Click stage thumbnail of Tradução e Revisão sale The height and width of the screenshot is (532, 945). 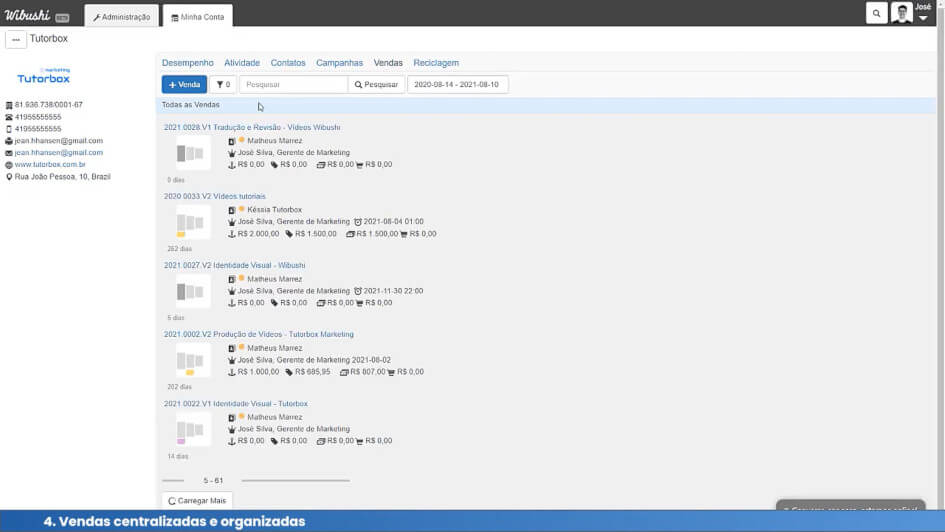(193, 152)
